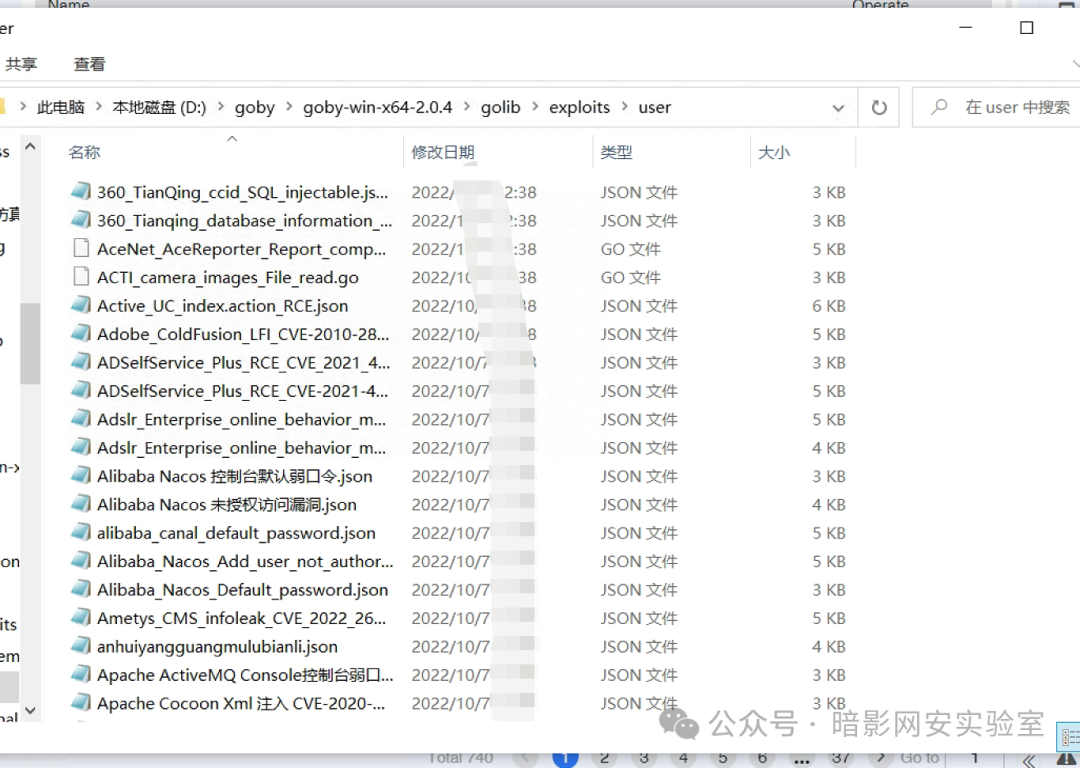1080x768 pixels.
Task: Select the Alibaba Nacos 控制台默认弱口令 file icon
Action: 81,475
